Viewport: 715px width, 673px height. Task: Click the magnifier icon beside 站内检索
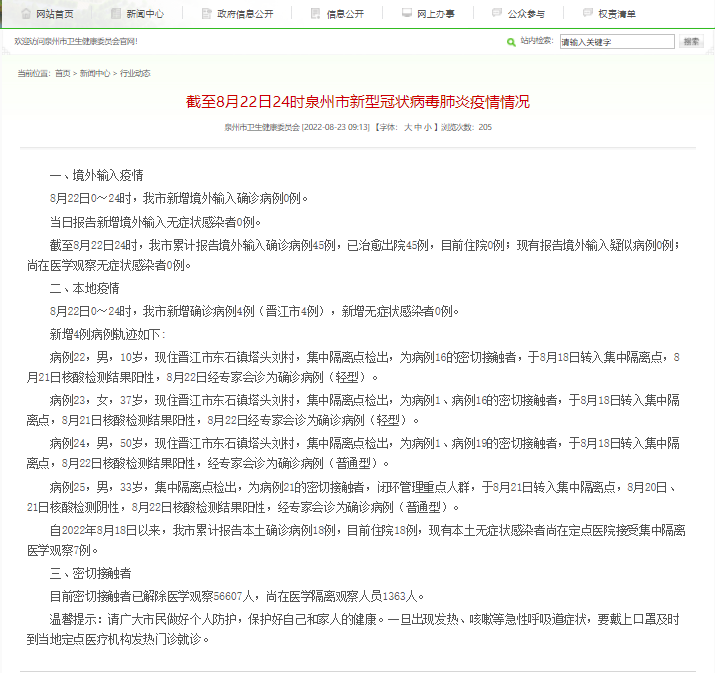tap(512, 42)
